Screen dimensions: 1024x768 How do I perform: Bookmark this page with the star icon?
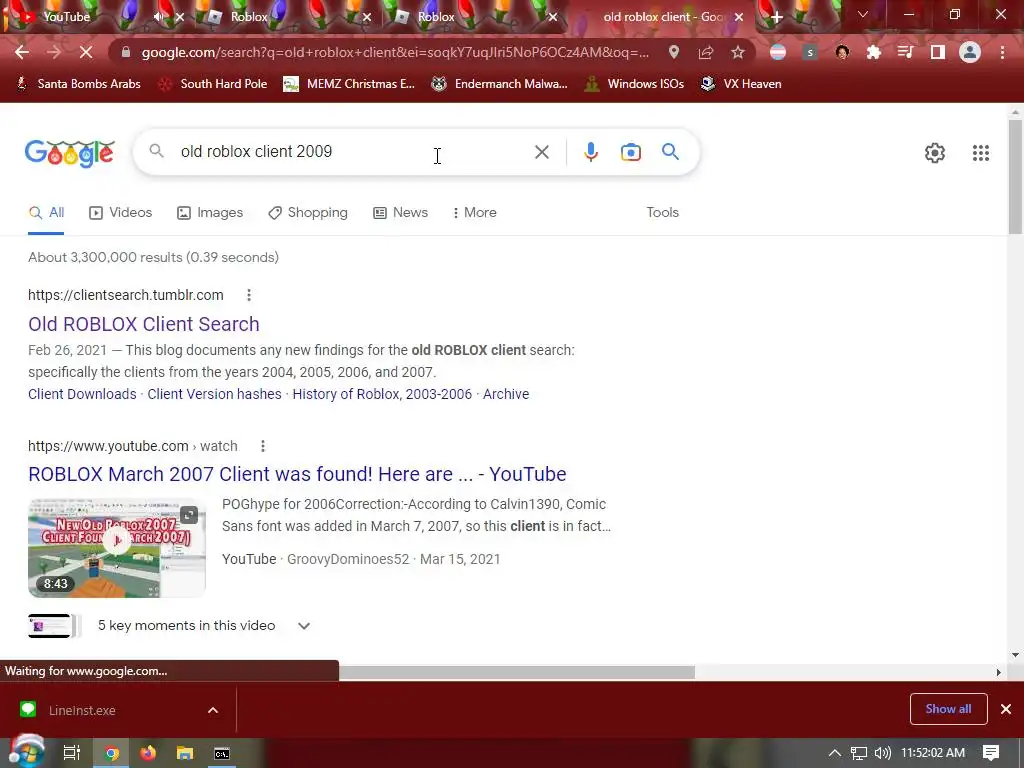738,52
